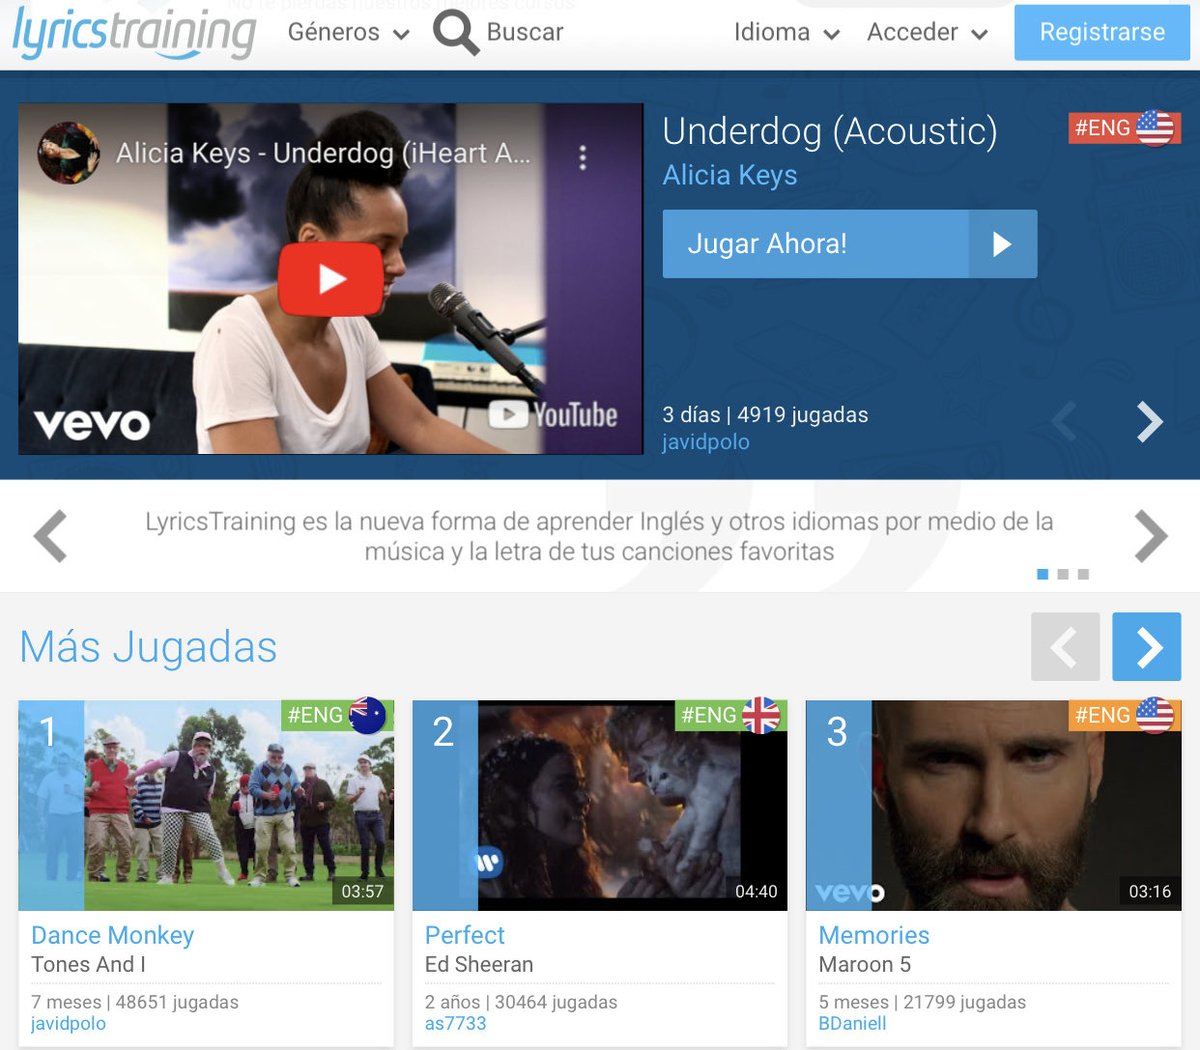The width and height of the screenshot is (1200, 1050).
Task: Open as7733 user link
Action: point(455,1024)
